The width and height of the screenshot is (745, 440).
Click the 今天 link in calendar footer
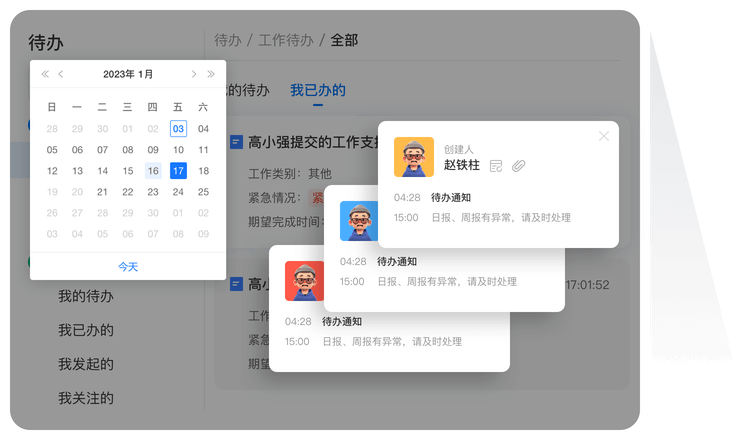pyautogui.click(x=128, y=266)
